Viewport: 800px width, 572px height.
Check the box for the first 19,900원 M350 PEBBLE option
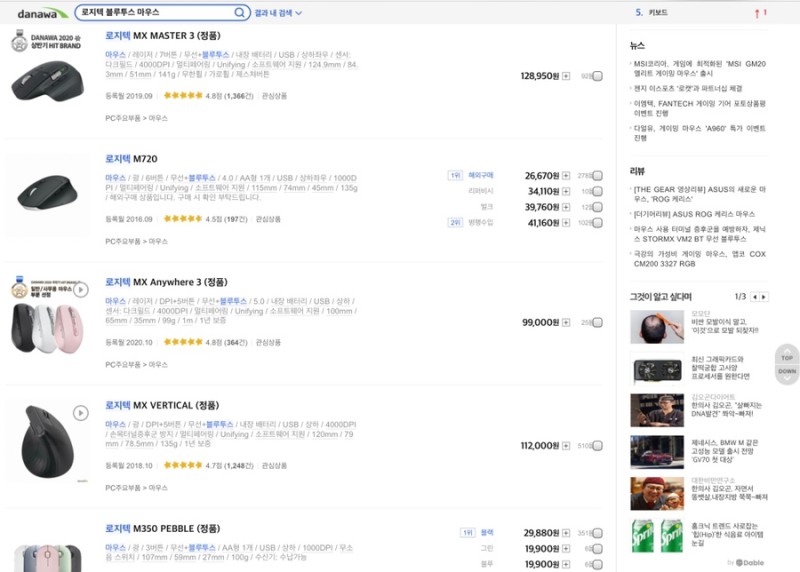pos(597,549)
